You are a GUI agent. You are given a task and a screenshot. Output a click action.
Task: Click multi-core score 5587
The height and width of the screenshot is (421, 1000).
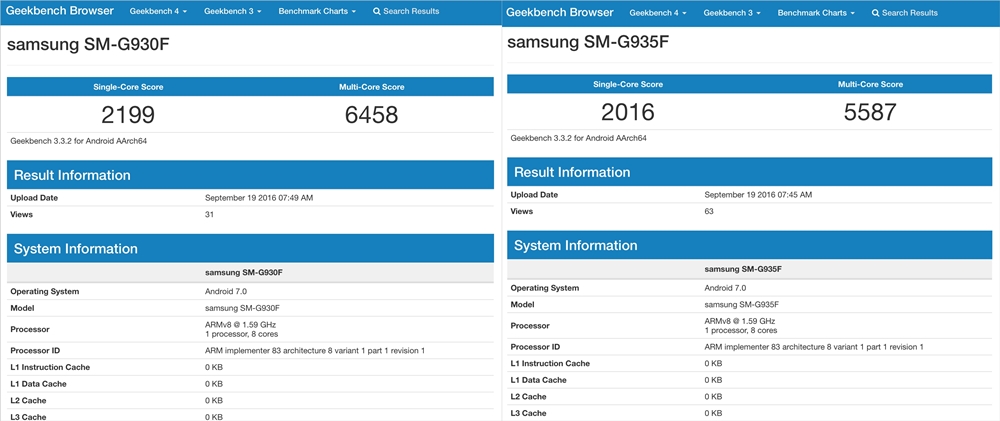pyautogui.click(x=871, y=112)
